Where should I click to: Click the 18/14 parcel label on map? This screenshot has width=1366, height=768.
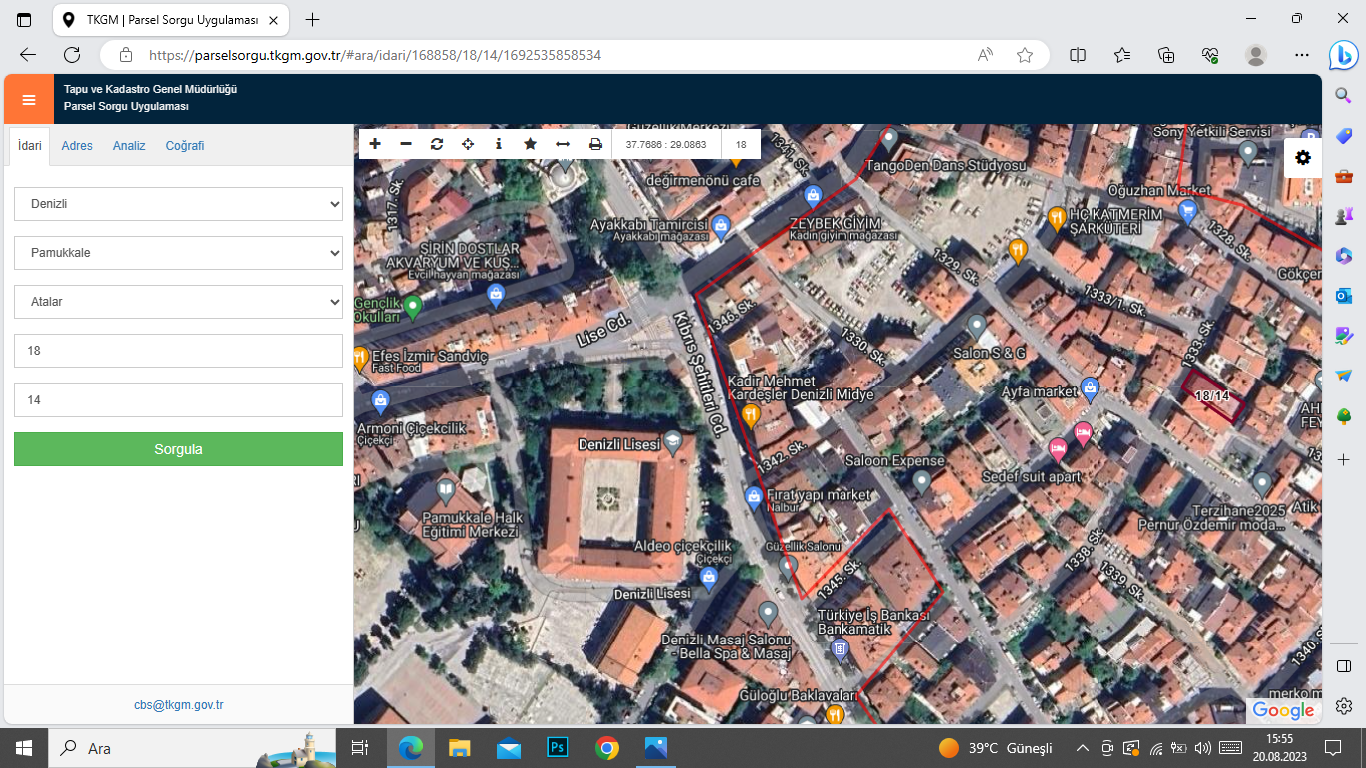(x=1213, y=396)
